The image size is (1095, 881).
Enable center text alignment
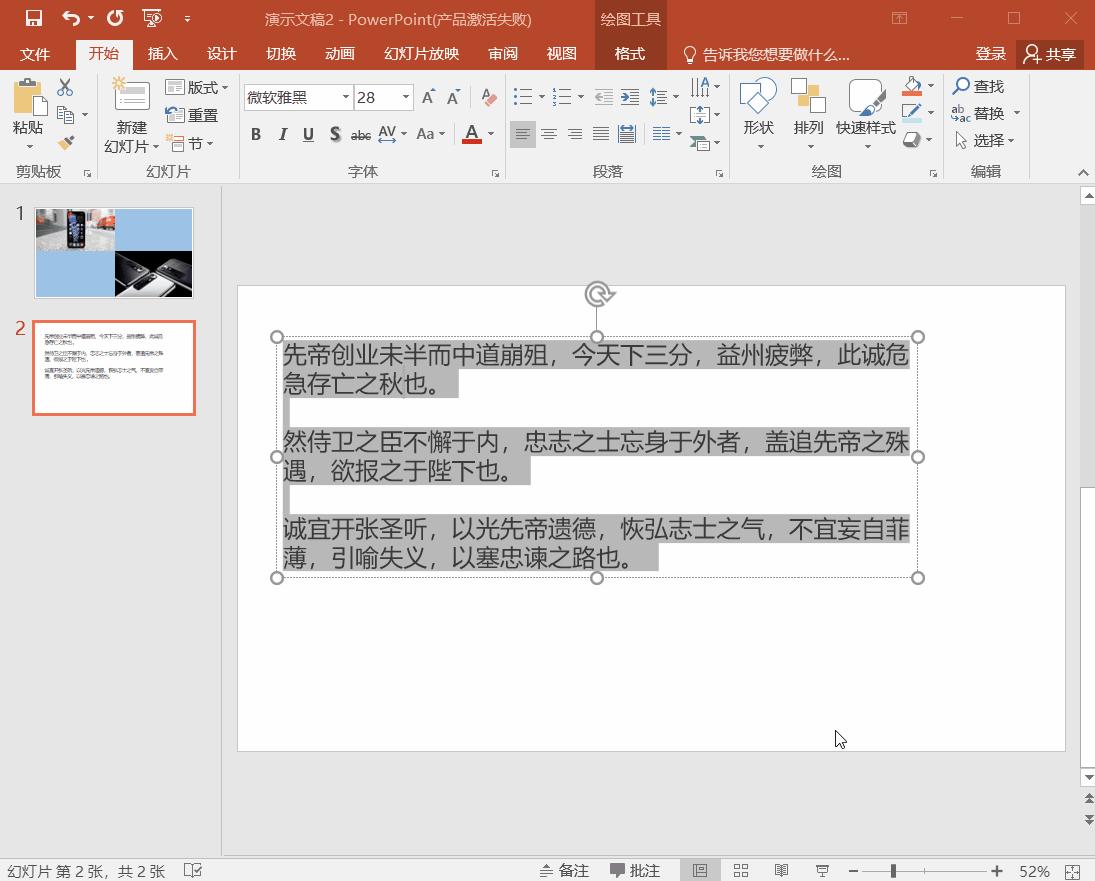pyautogui.click(x=549, y=134)
